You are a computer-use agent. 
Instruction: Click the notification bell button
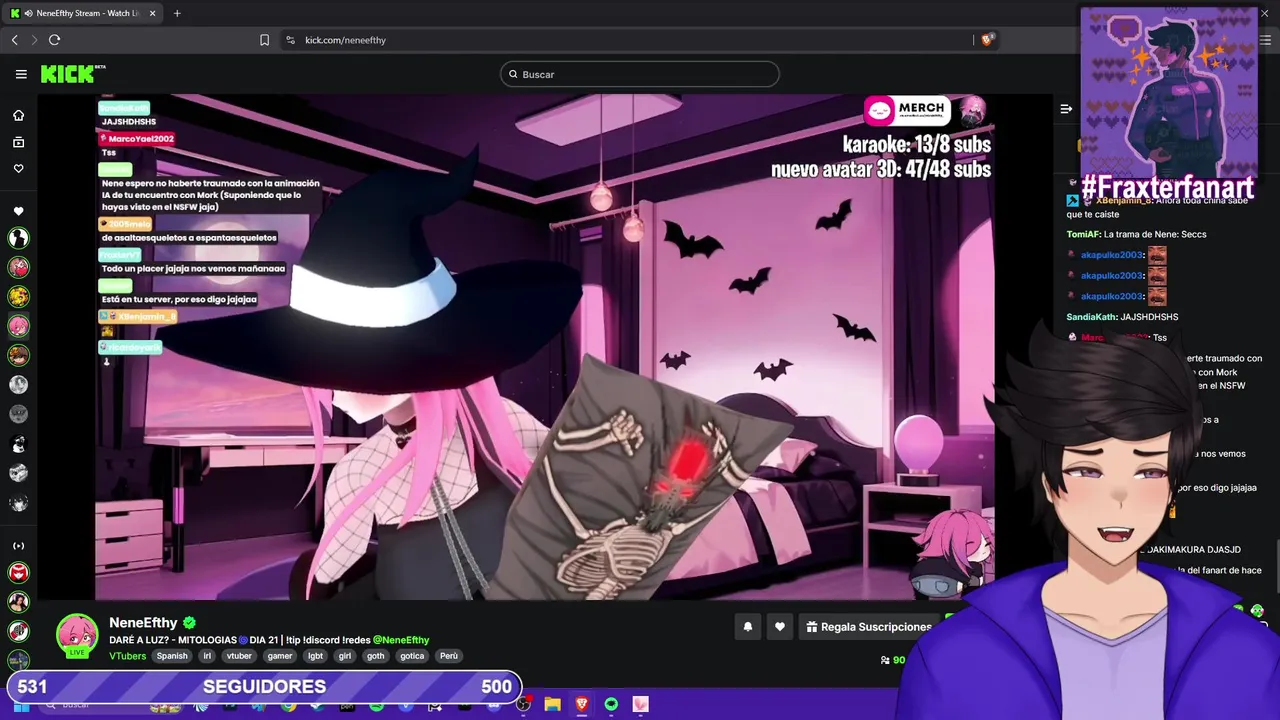pos(747,627)
